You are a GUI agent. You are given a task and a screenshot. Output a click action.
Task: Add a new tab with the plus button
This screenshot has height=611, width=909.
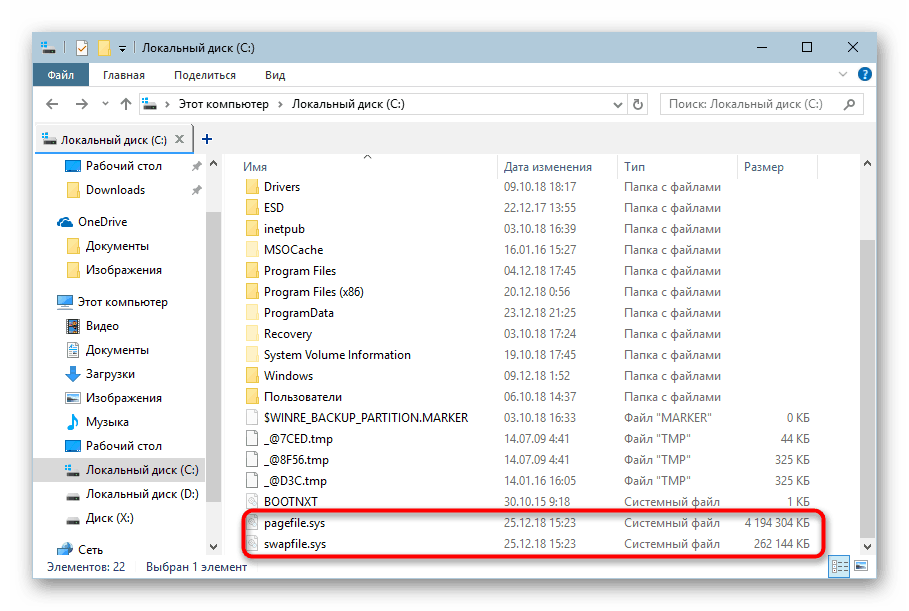point(207,139)
